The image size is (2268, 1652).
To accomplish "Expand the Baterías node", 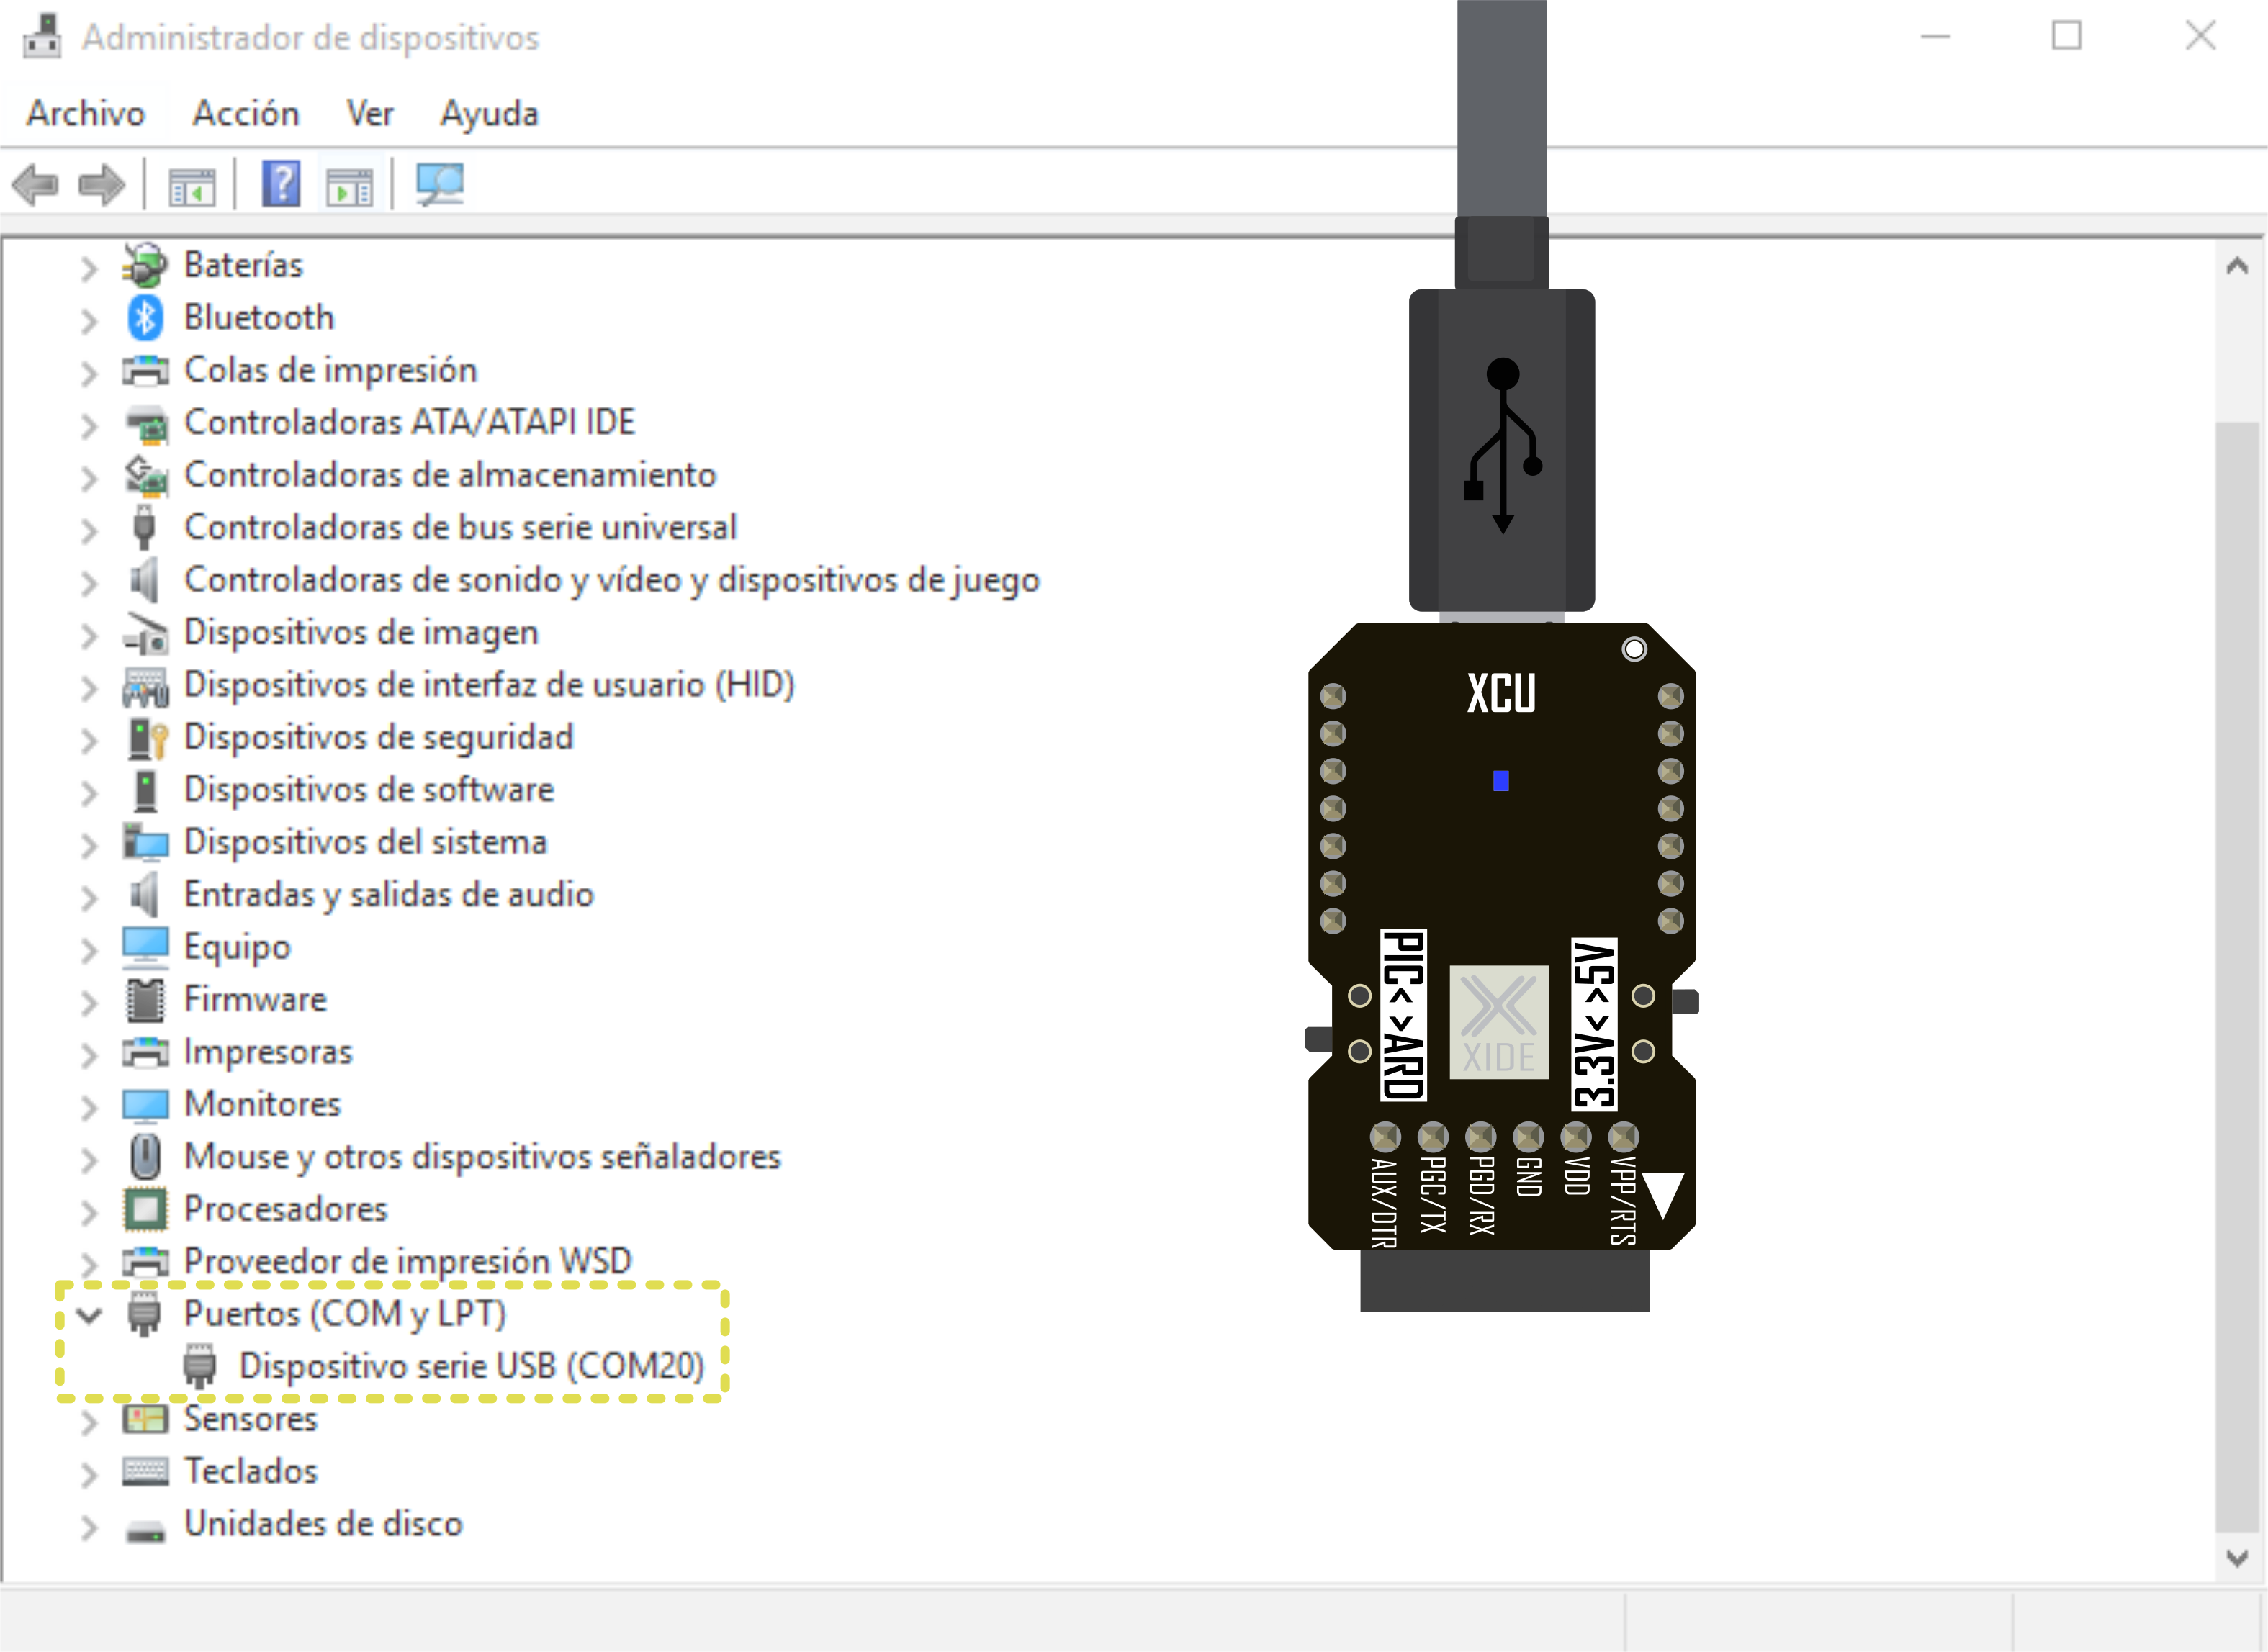I will pos(88,268).
